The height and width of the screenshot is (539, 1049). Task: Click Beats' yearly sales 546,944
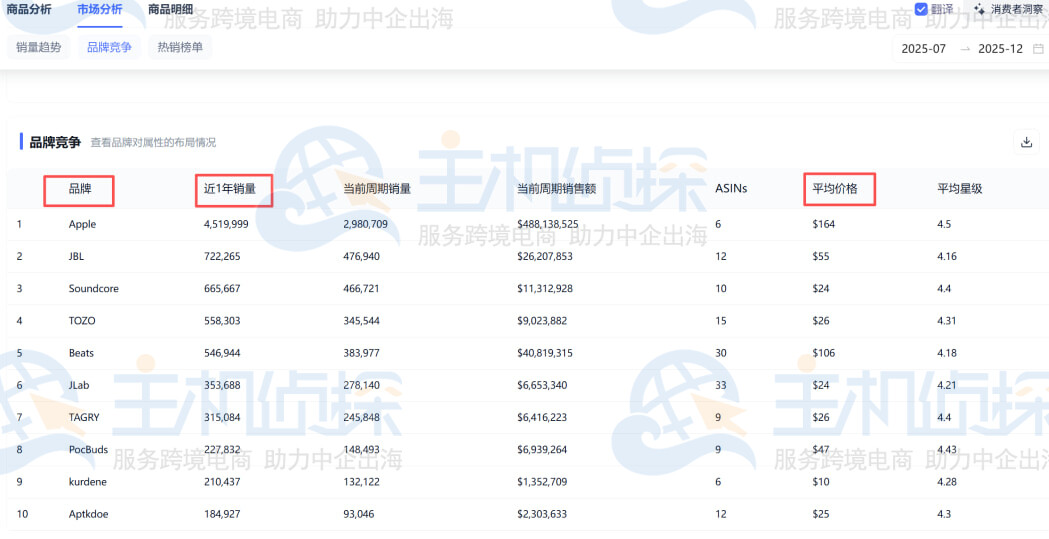click(222, 353)
